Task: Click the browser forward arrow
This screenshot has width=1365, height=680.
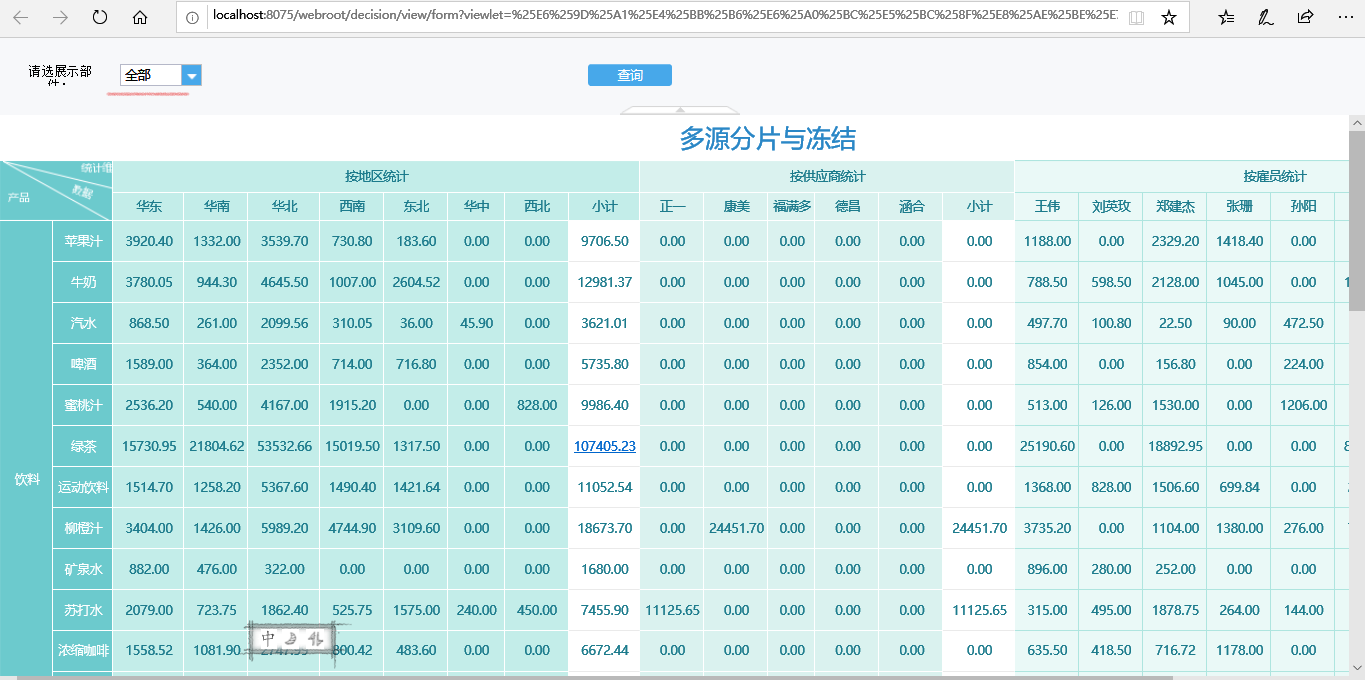Action: pos(60,17)
